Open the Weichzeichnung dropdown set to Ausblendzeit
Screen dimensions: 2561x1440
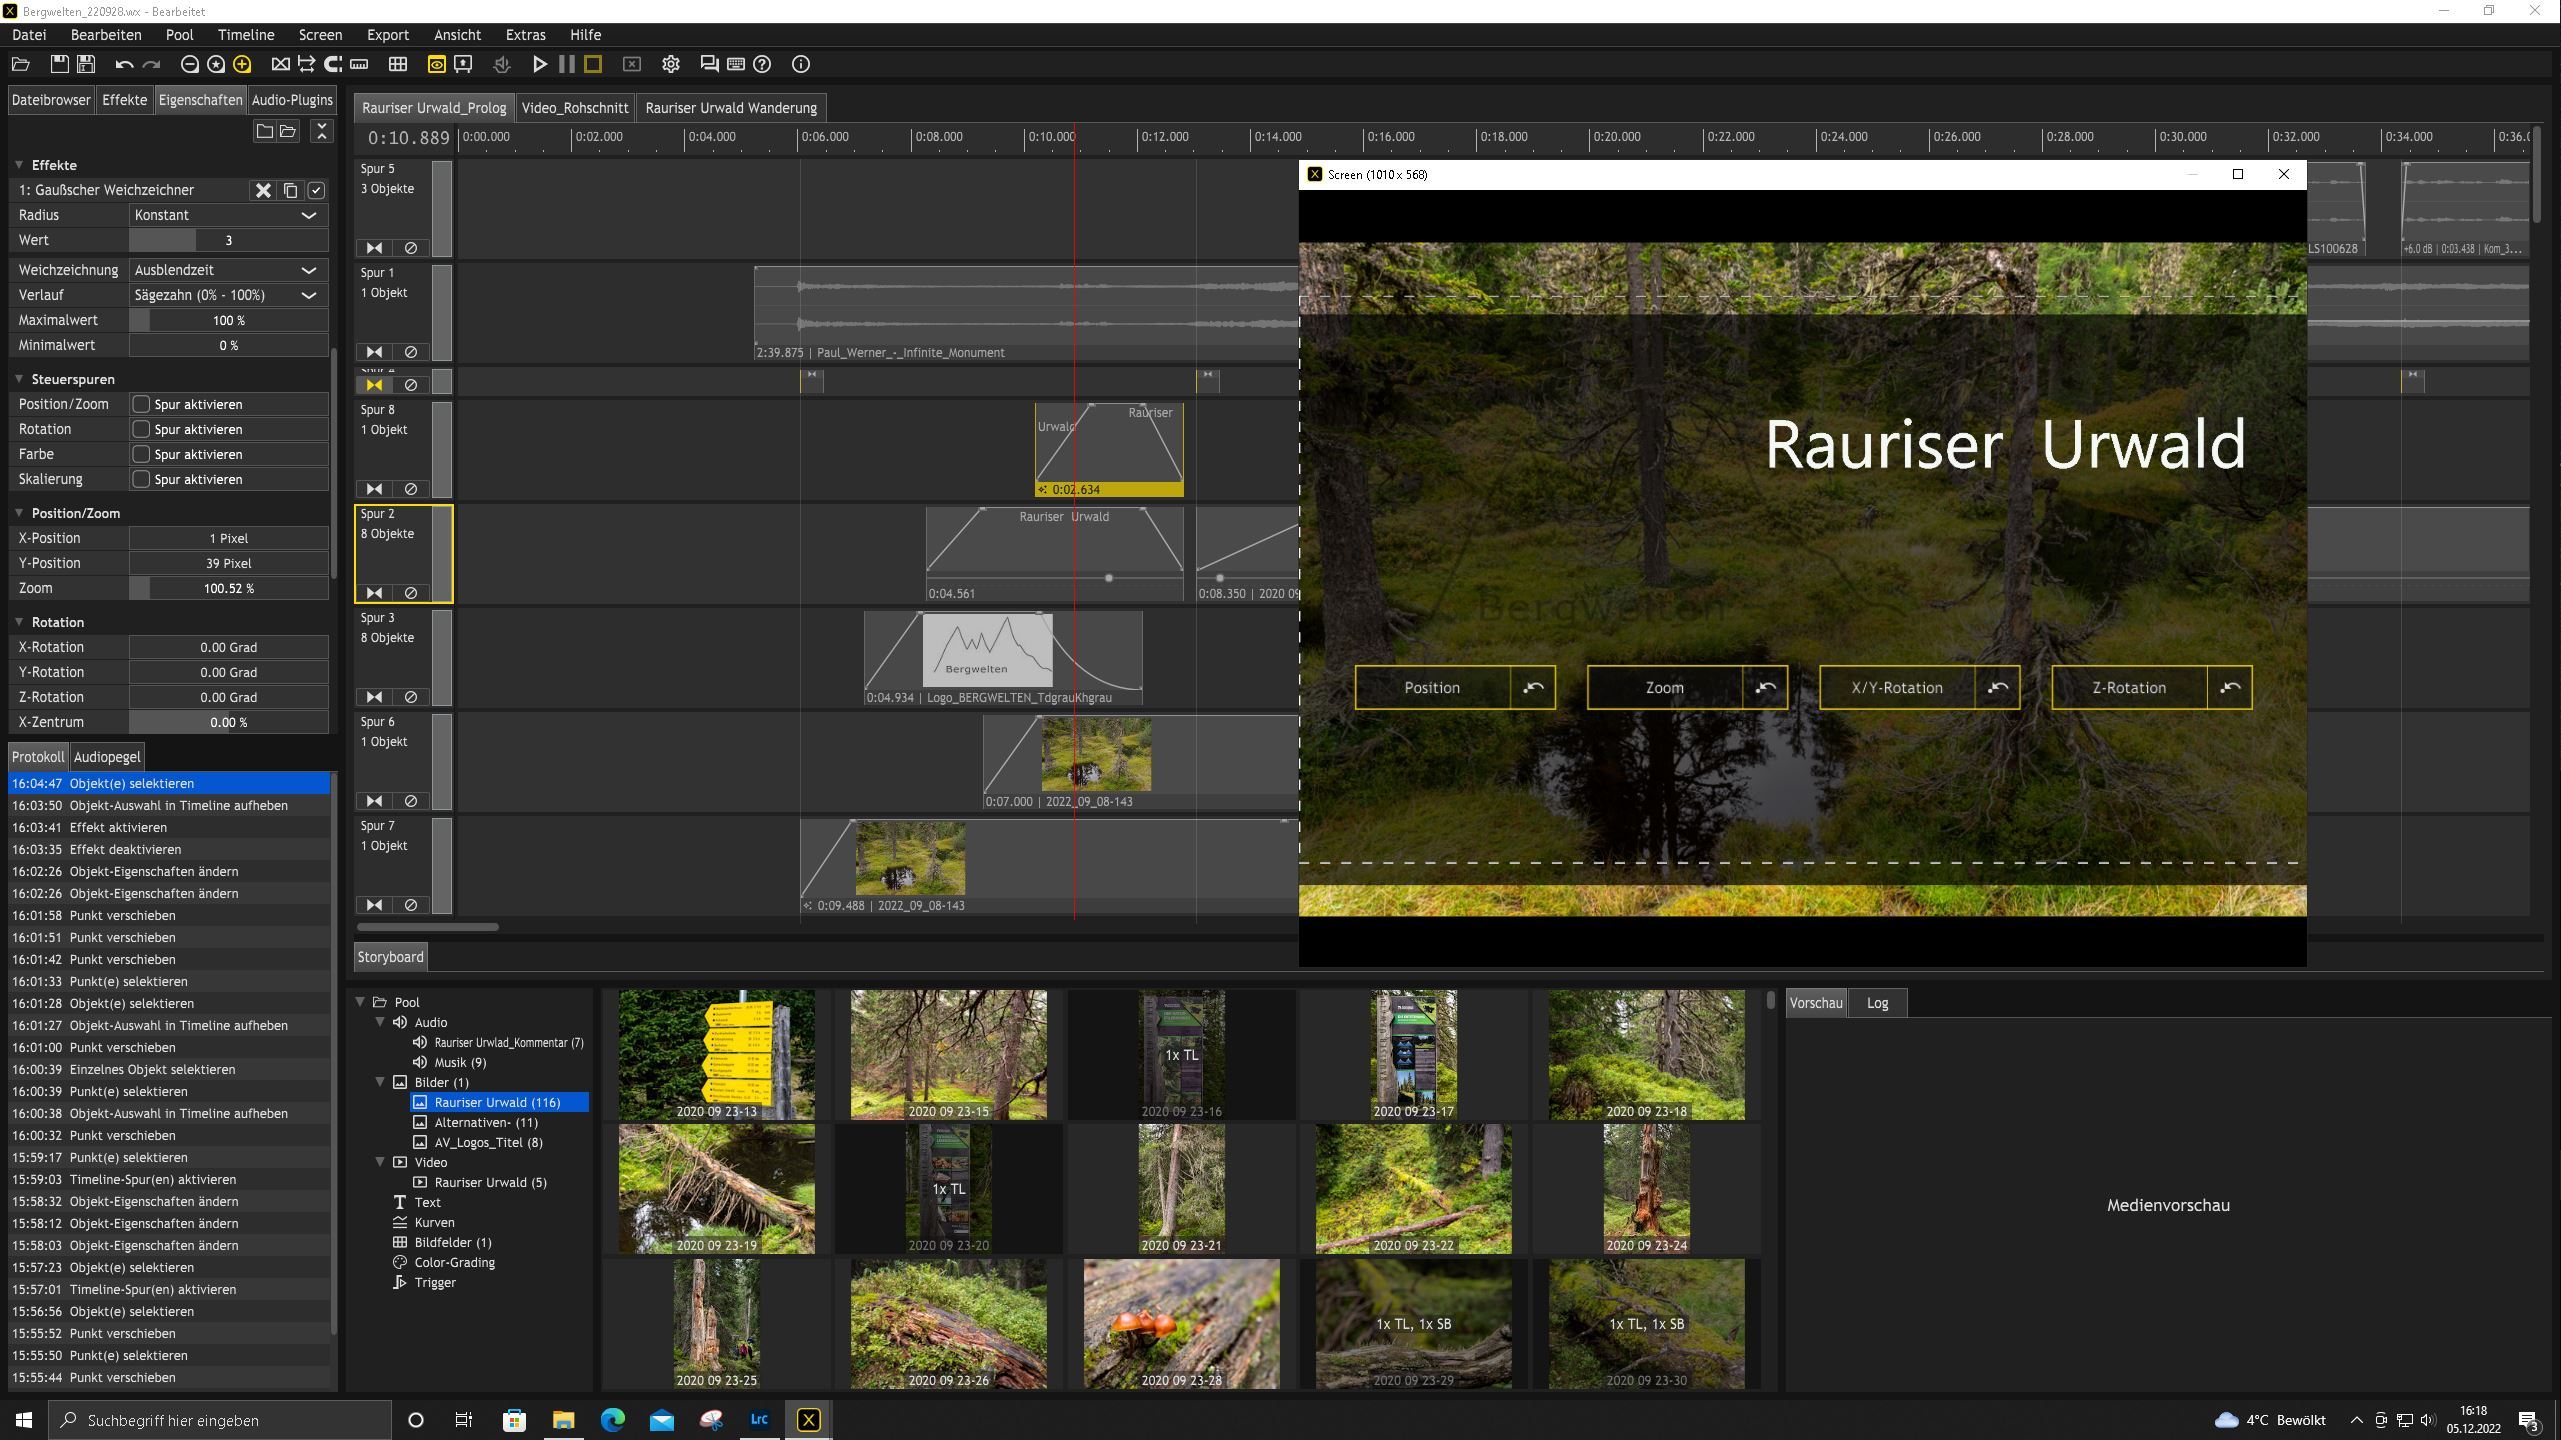tap(228, 270)
